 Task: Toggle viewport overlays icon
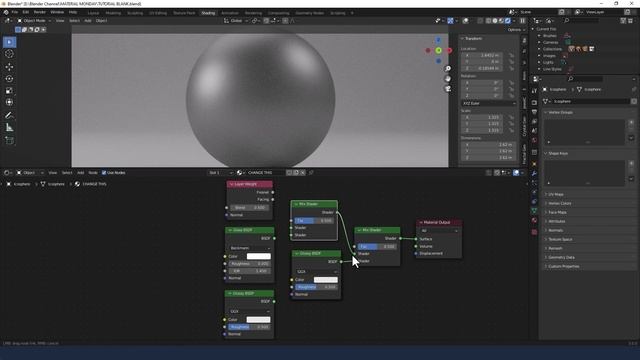pos(465,20)
